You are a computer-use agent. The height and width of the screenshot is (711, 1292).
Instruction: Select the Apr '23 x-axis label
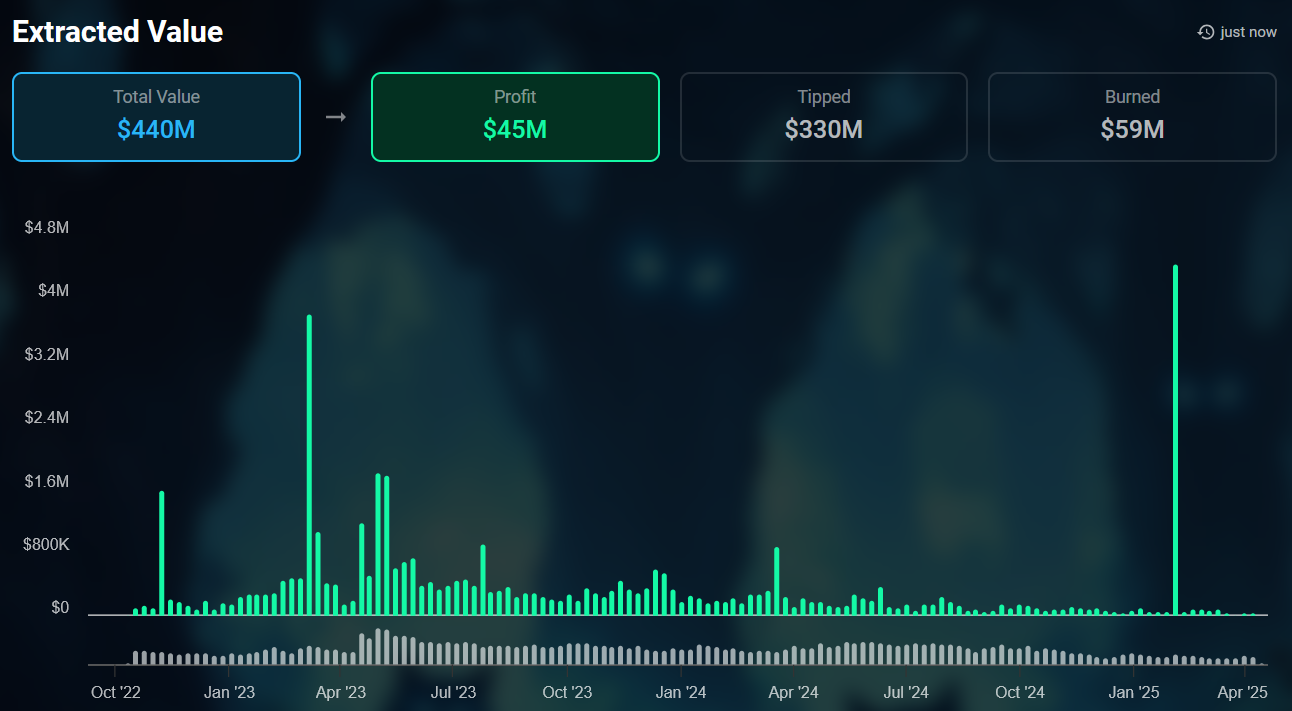(341, 692)
